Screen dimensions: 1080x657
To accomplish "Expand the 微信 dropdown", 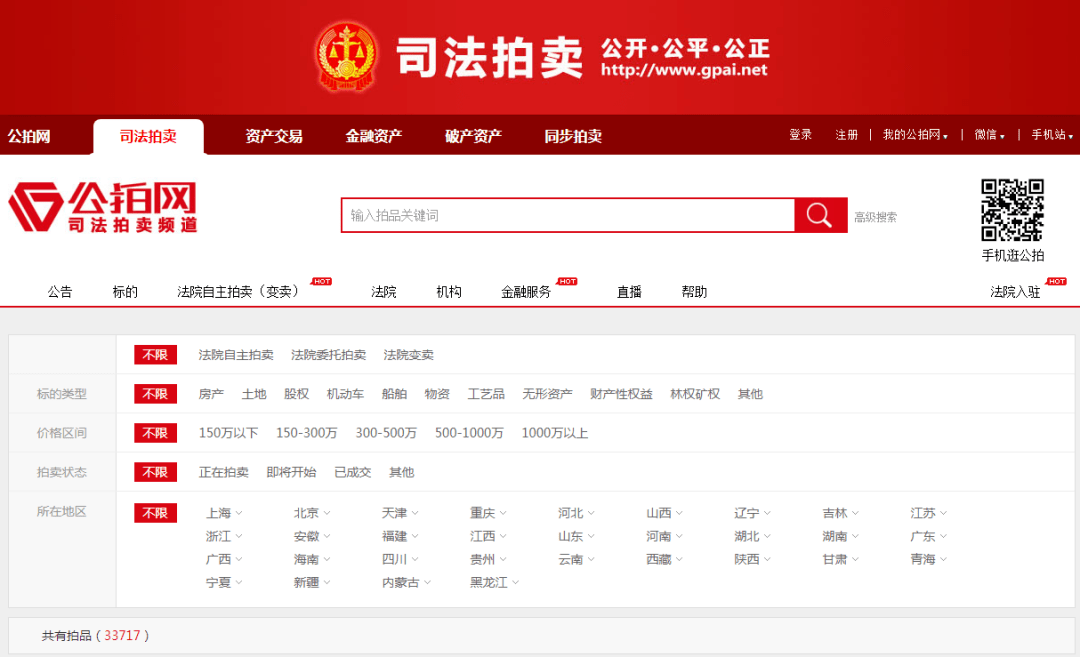I will [989, 135].
